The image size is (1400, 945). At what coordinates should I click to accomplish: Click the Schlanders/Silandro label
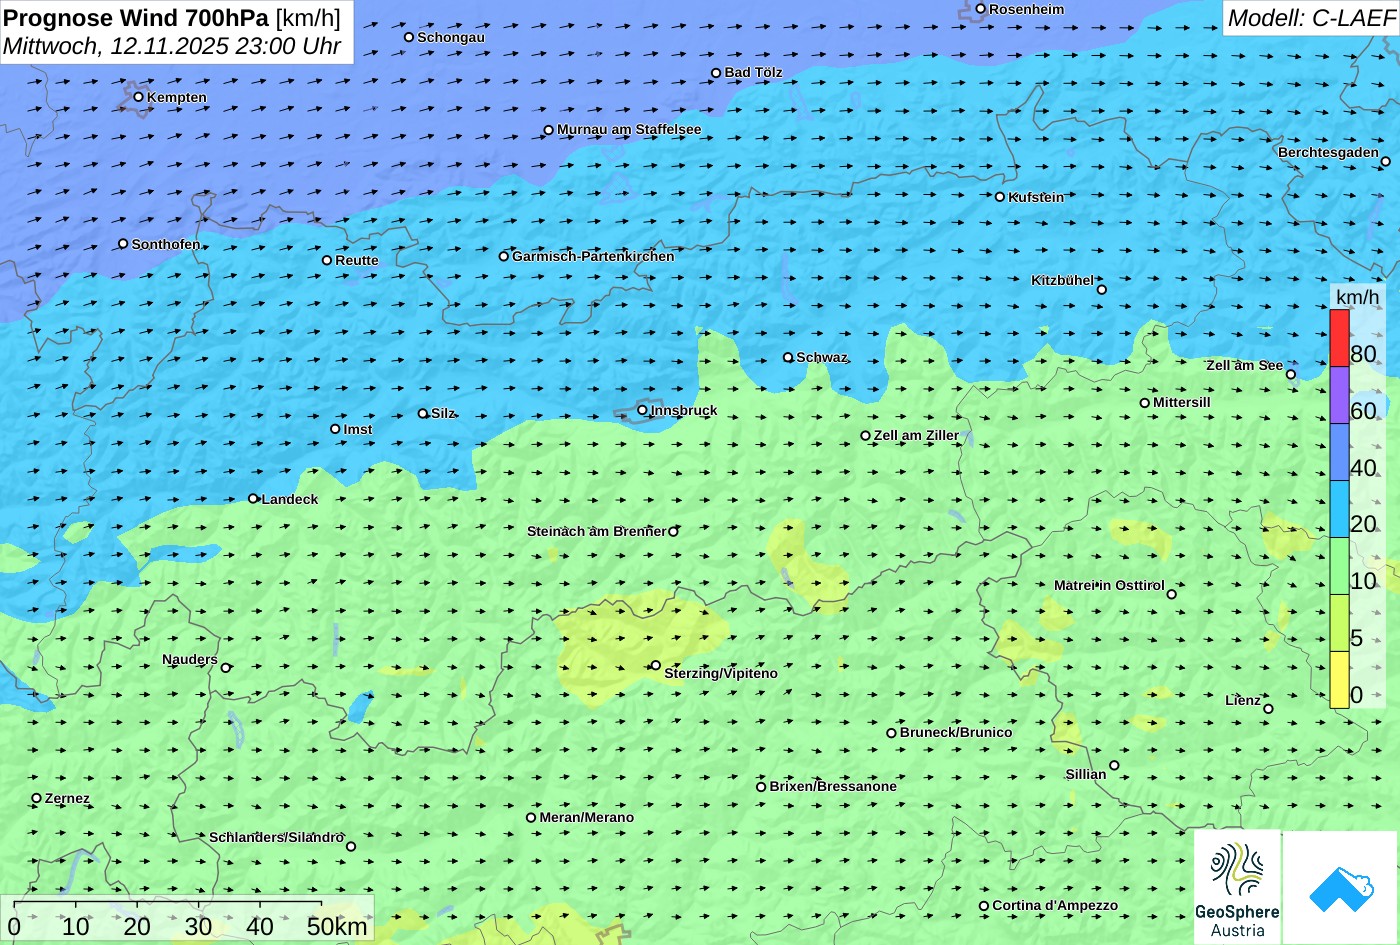tap(276, 837)
